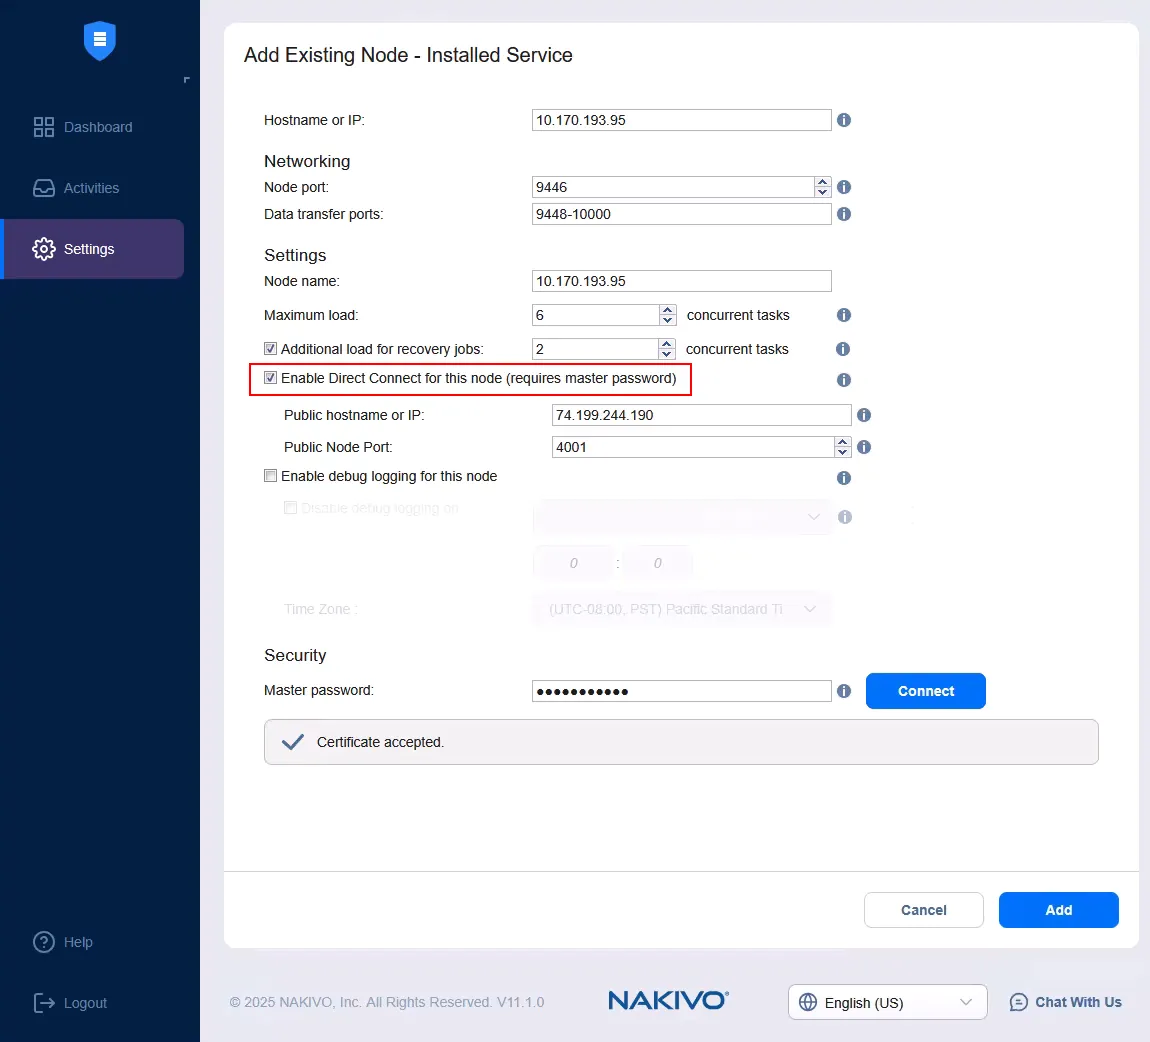Open Help from the sidebar
Viewport: 1150px width, 1042px height.
[x=63, y=942]
